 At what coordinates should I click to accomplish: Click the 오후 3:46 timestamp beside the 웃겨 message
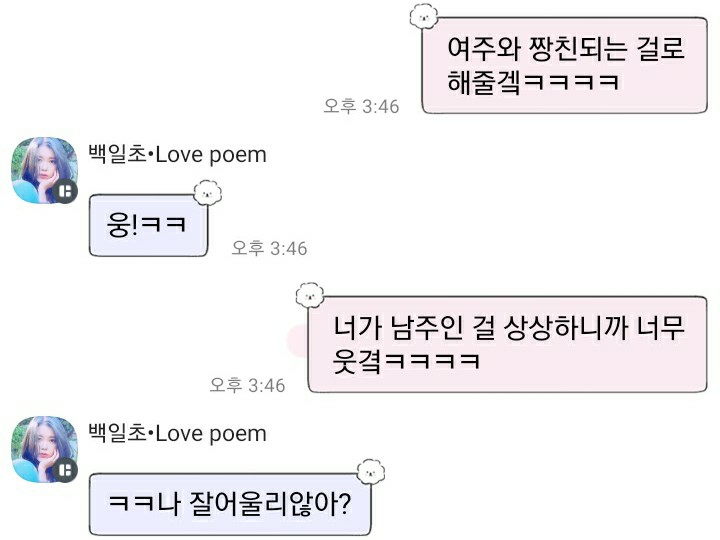[247, 385]
